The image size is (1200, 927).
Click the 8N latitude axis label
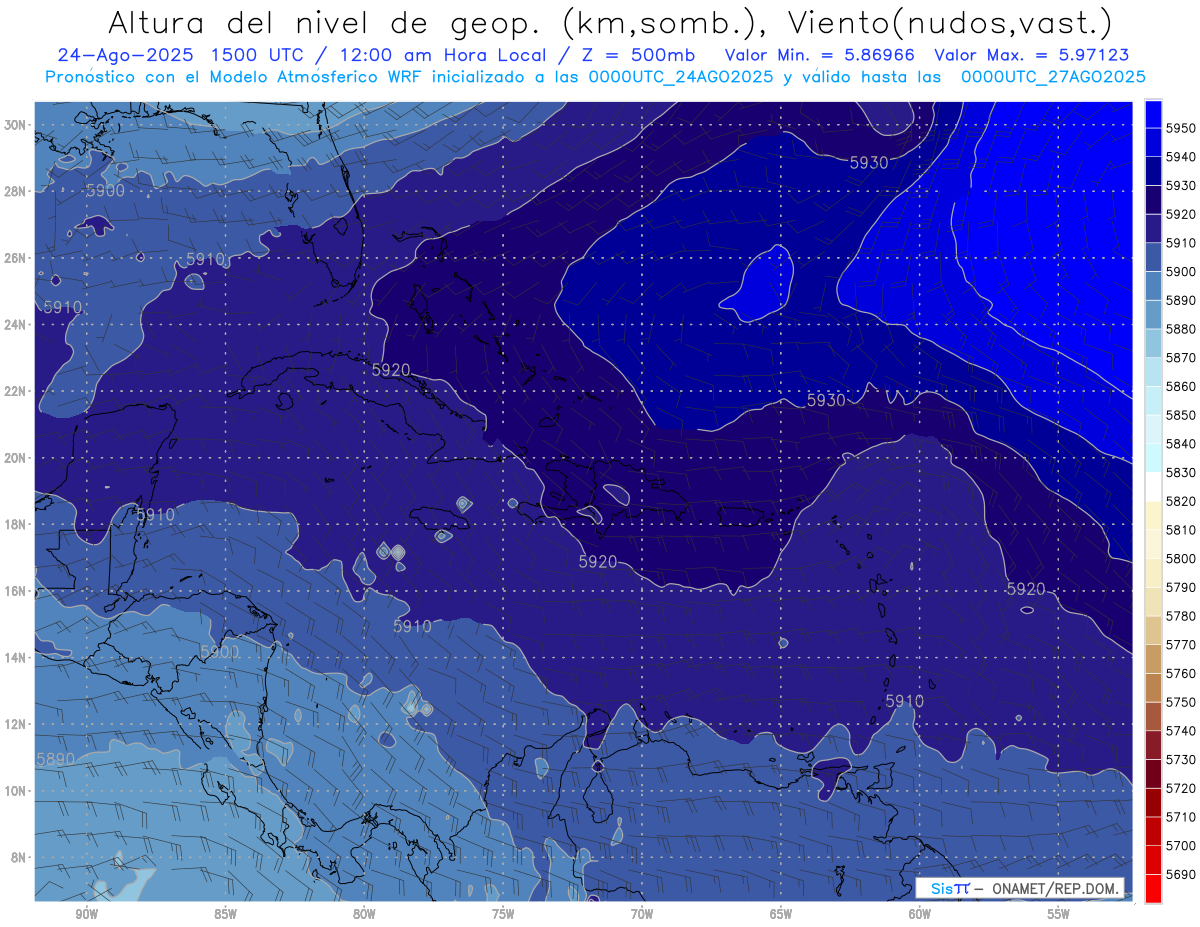pyautogui.click(x=18, y=857)
